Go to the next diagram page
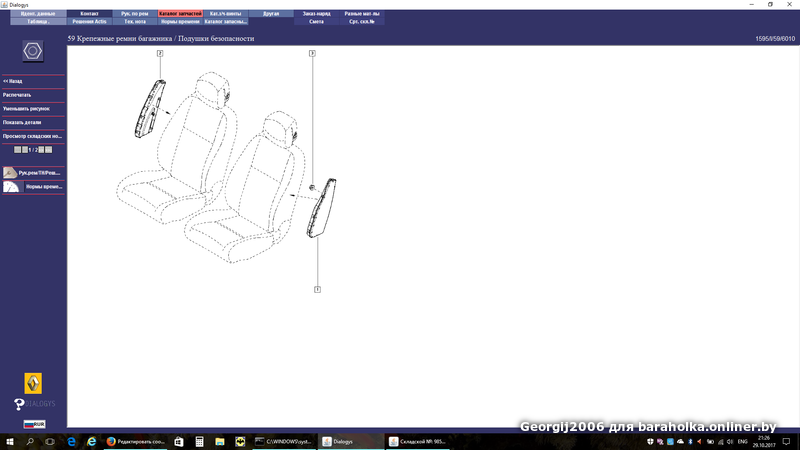The image size is (800, 450). (x=41, y=149)
